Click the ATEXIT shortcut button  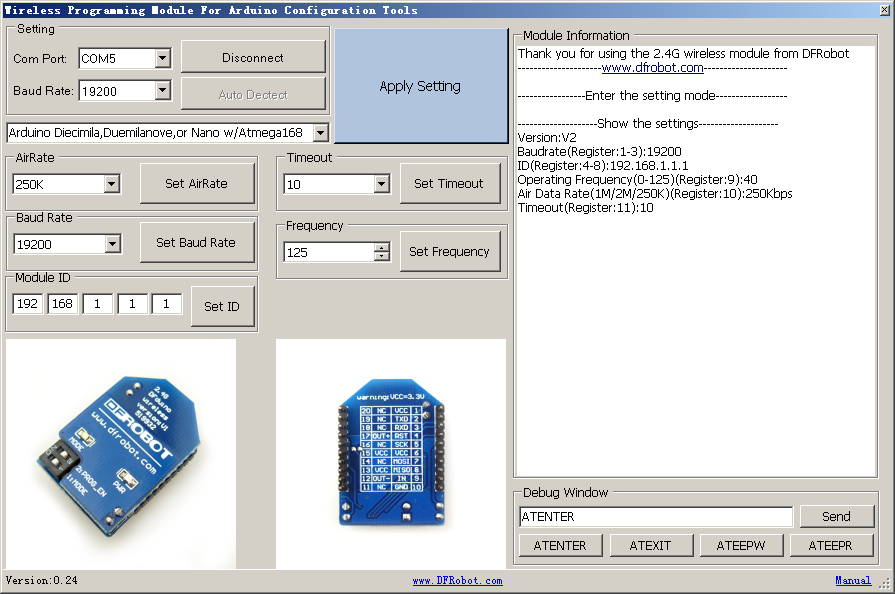pyautogui.click(x=651, y=545)
